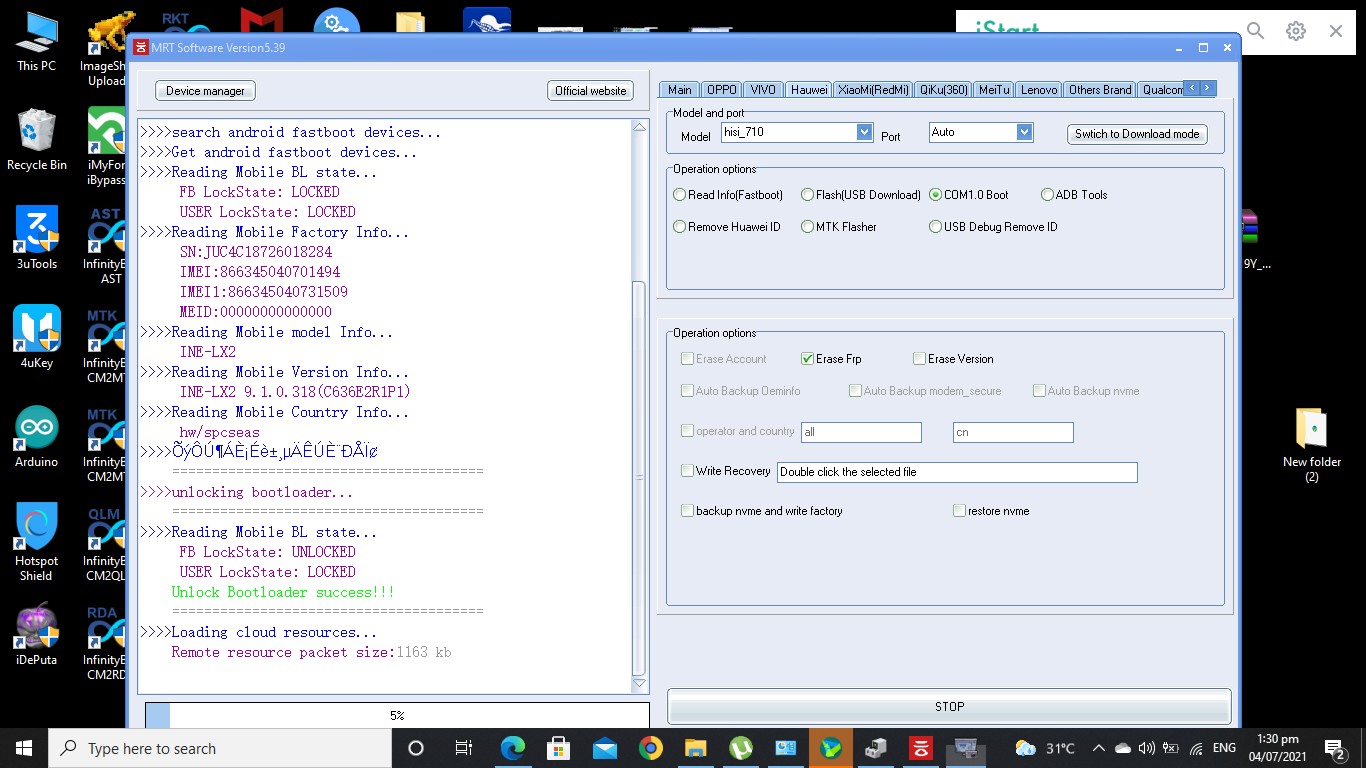Open Microsoft Store from the taskbar
The image size is (1366, 768).
(x=559, y=748)
